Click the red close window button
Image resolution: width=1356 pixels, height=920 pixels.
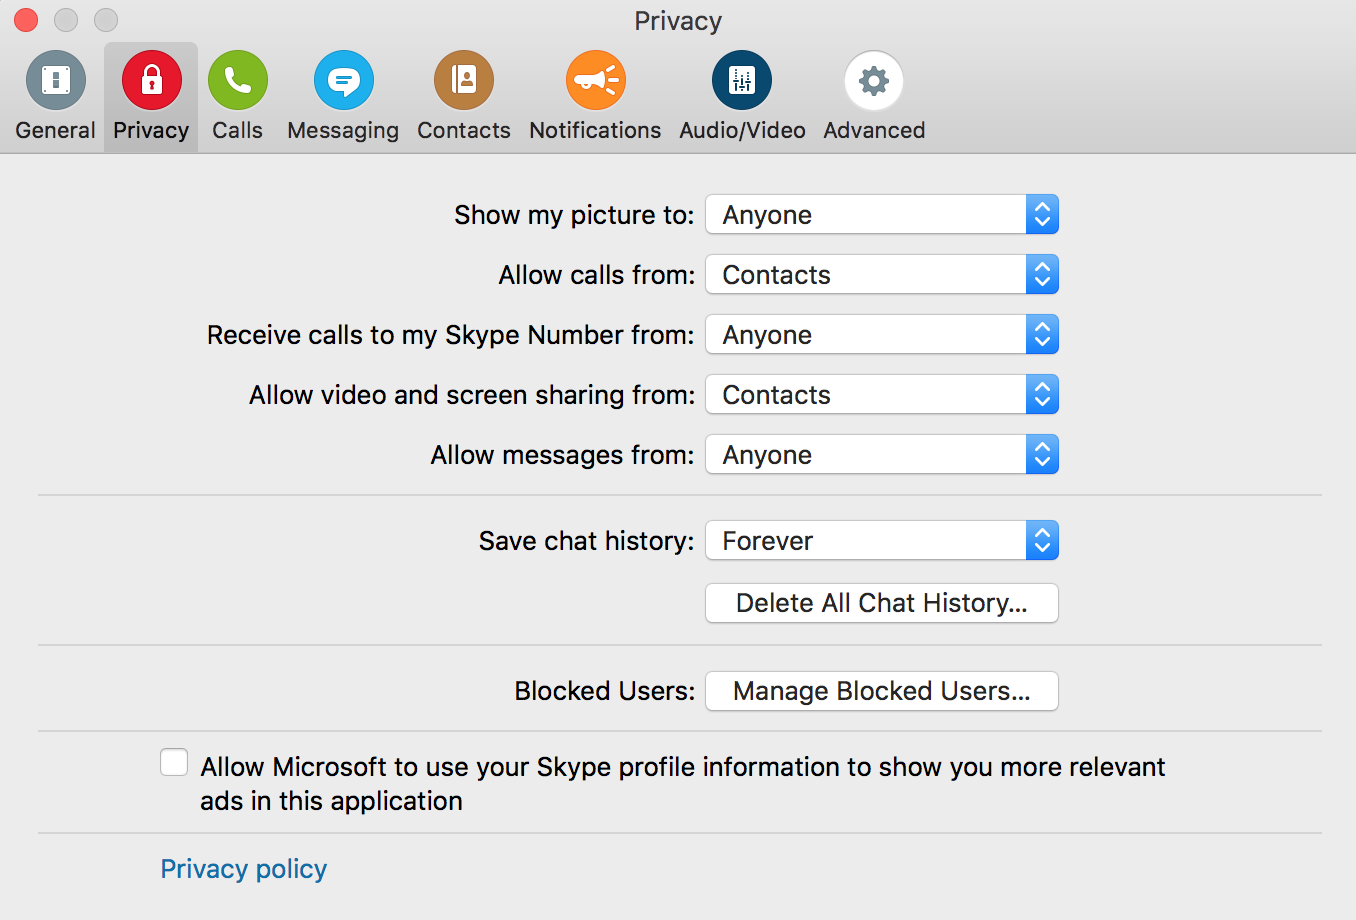click(26, 20)
